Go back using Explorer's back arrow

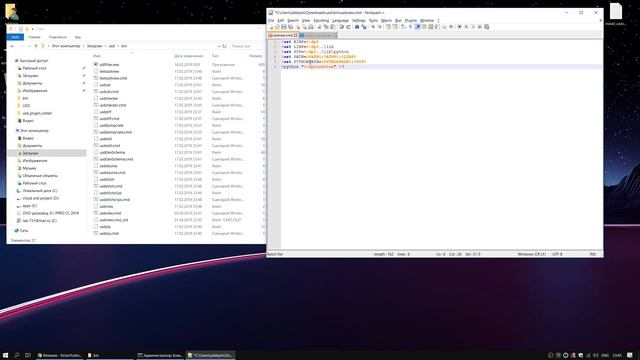13,46
